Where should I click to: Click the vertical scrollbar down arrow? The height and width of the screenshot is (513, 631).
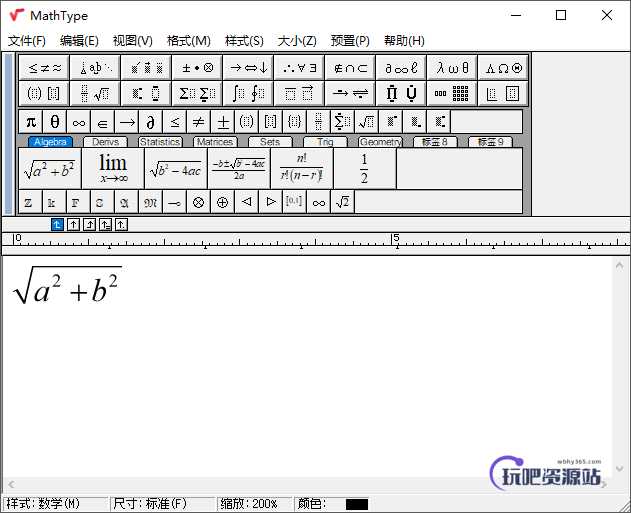click(x=620, y=469)
